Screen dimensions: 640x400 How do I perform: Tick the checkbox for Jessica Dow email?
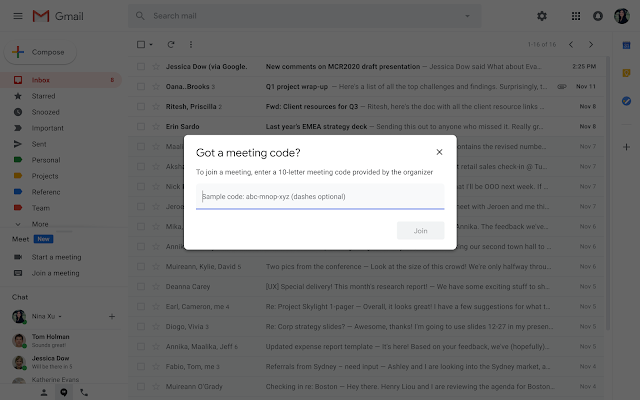[x=141, y=66]
